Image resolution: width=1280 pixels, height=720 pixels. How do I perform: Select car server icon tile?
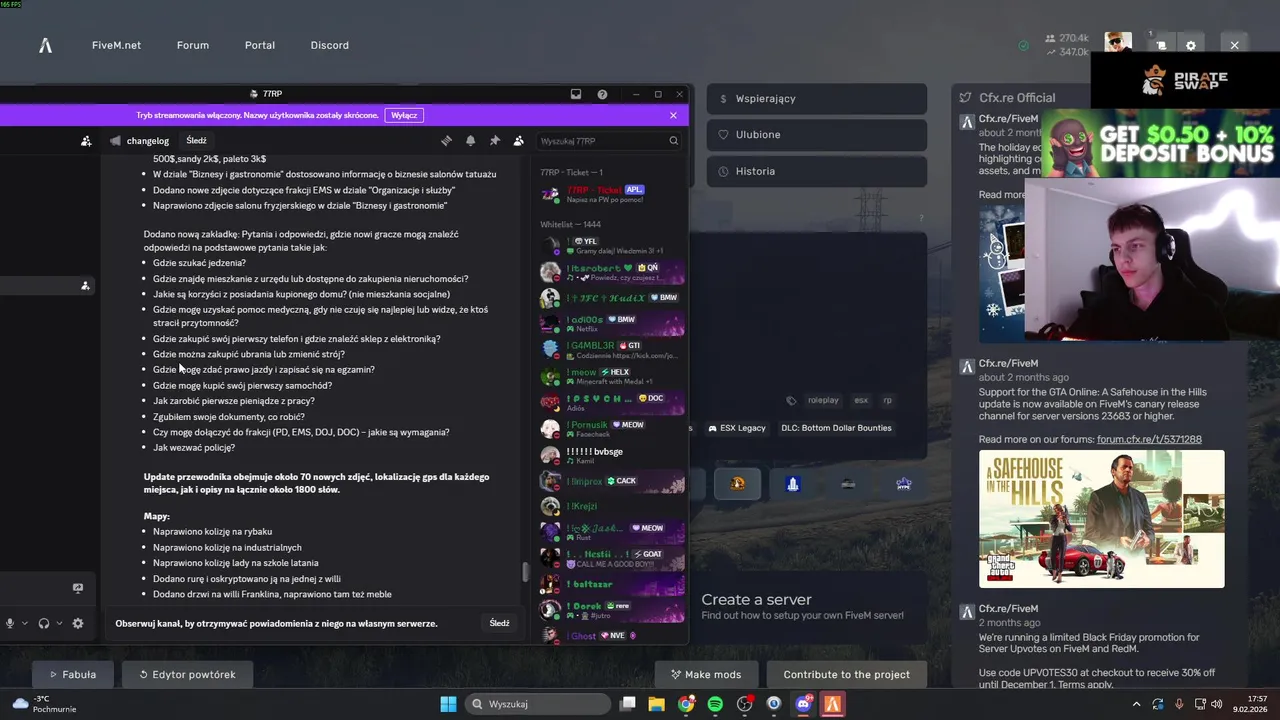tap(848, 483)
